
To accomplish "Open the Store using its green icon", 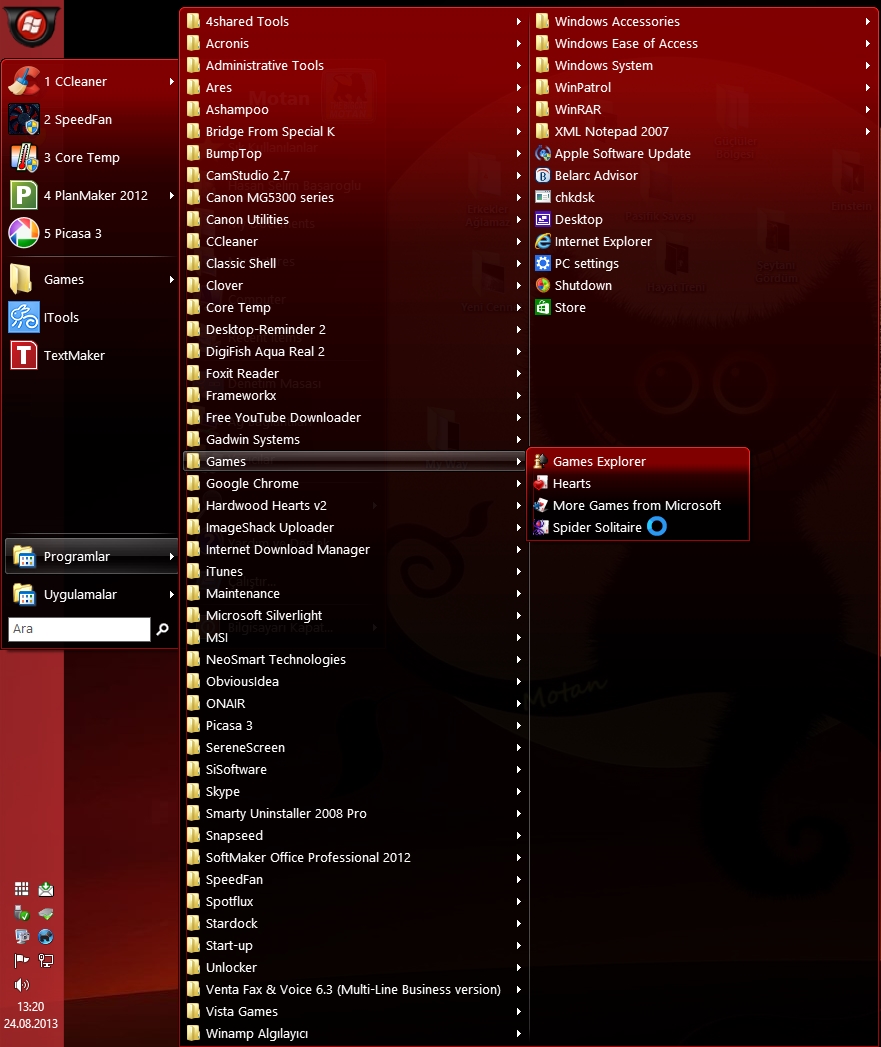I will click(543, 308).
